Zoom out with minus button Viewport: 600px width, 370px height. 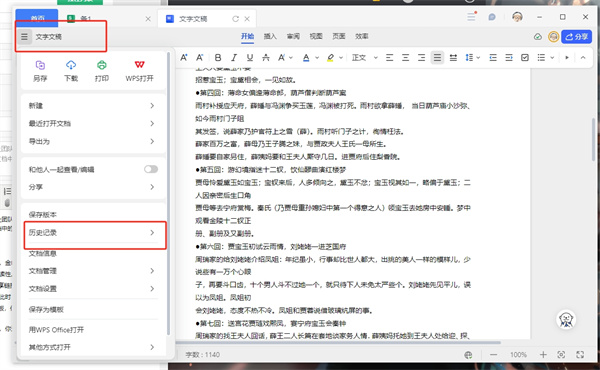pos(494,355)
